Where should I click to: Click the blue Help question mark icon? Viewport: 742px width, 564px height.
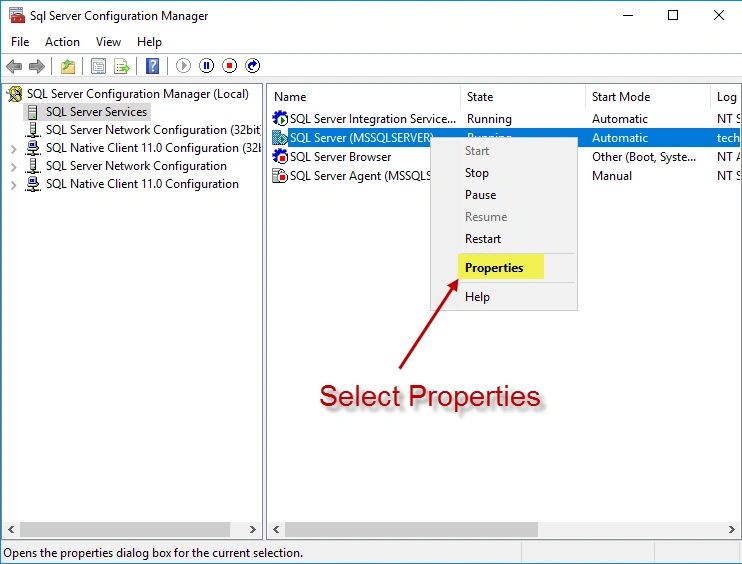click(152, 66)
